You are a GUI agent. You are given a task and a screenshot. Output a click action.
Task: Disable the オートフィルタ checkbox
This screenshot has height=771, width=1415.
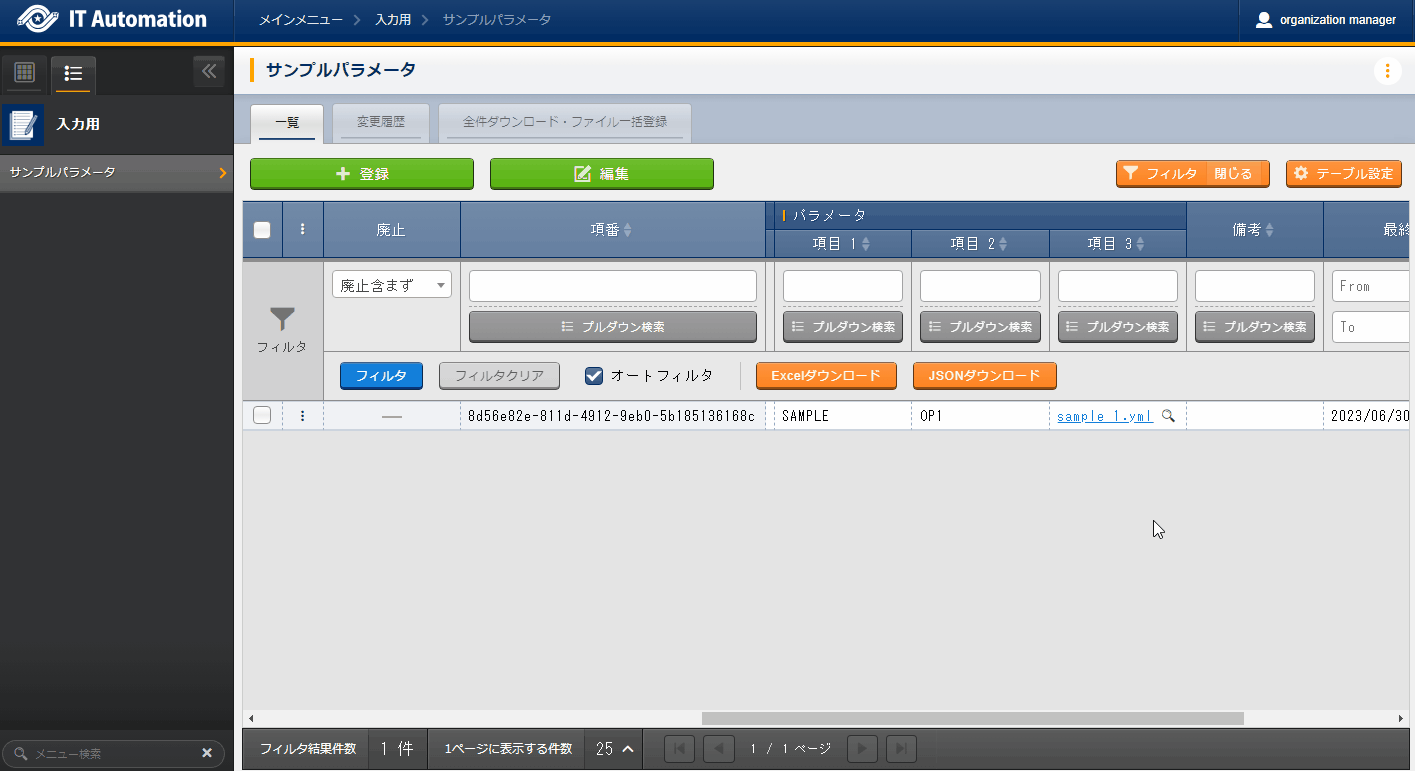tap(594, 376)
